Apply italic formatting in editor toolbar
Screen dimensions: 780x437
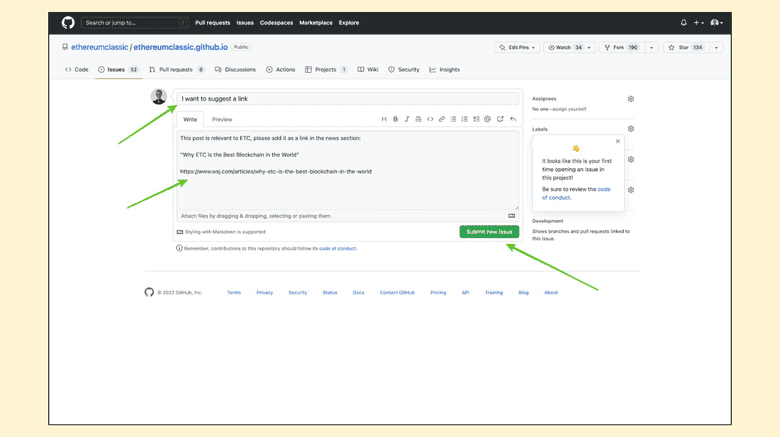pyautogui.click(x=407, y=119)
